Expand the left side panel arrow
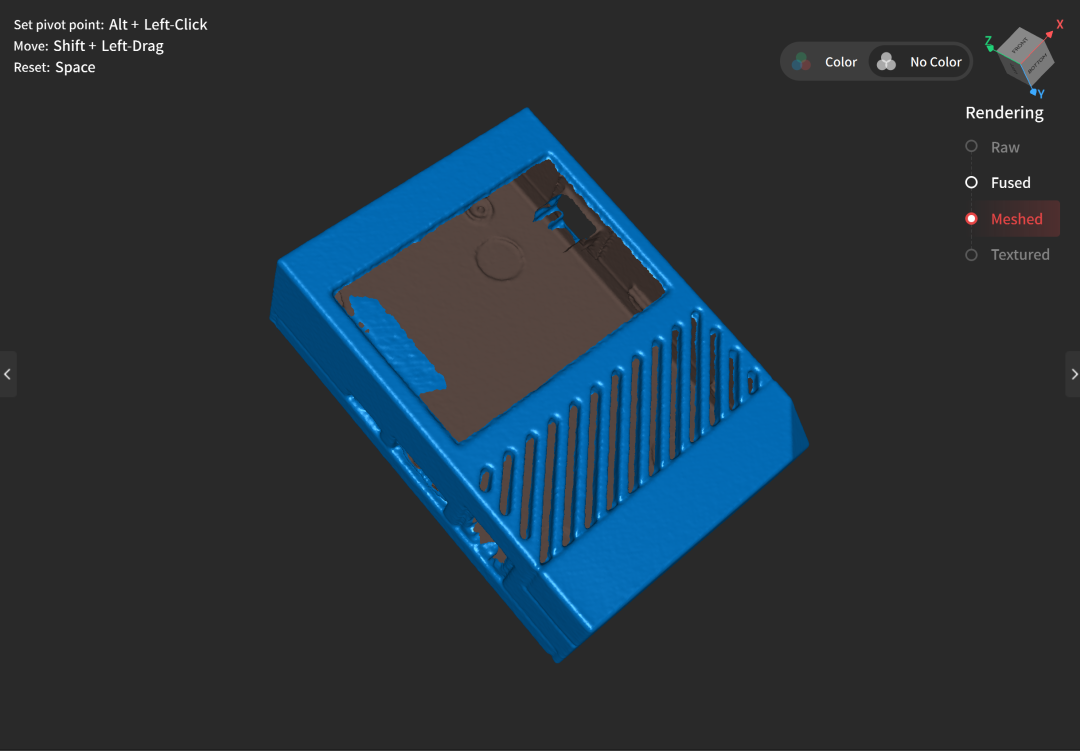This screenshot has width=1080, height=751. [x=8, y=374]
